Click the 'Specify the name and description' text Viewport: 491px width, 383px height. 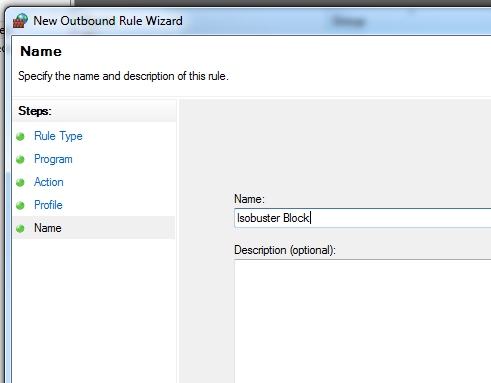click(x=123, y=76)
